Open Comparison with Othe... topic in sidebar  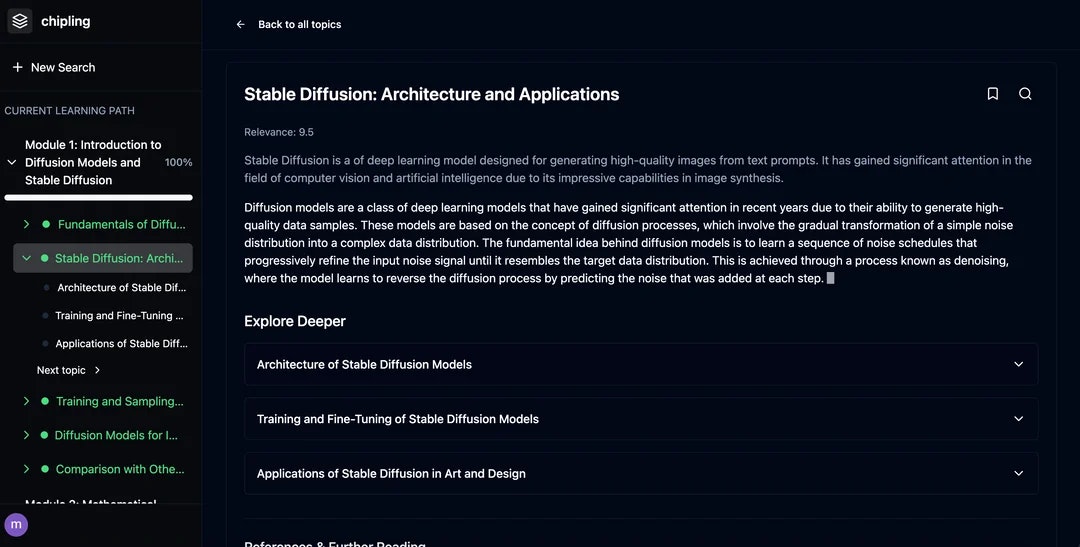[120, 469]
